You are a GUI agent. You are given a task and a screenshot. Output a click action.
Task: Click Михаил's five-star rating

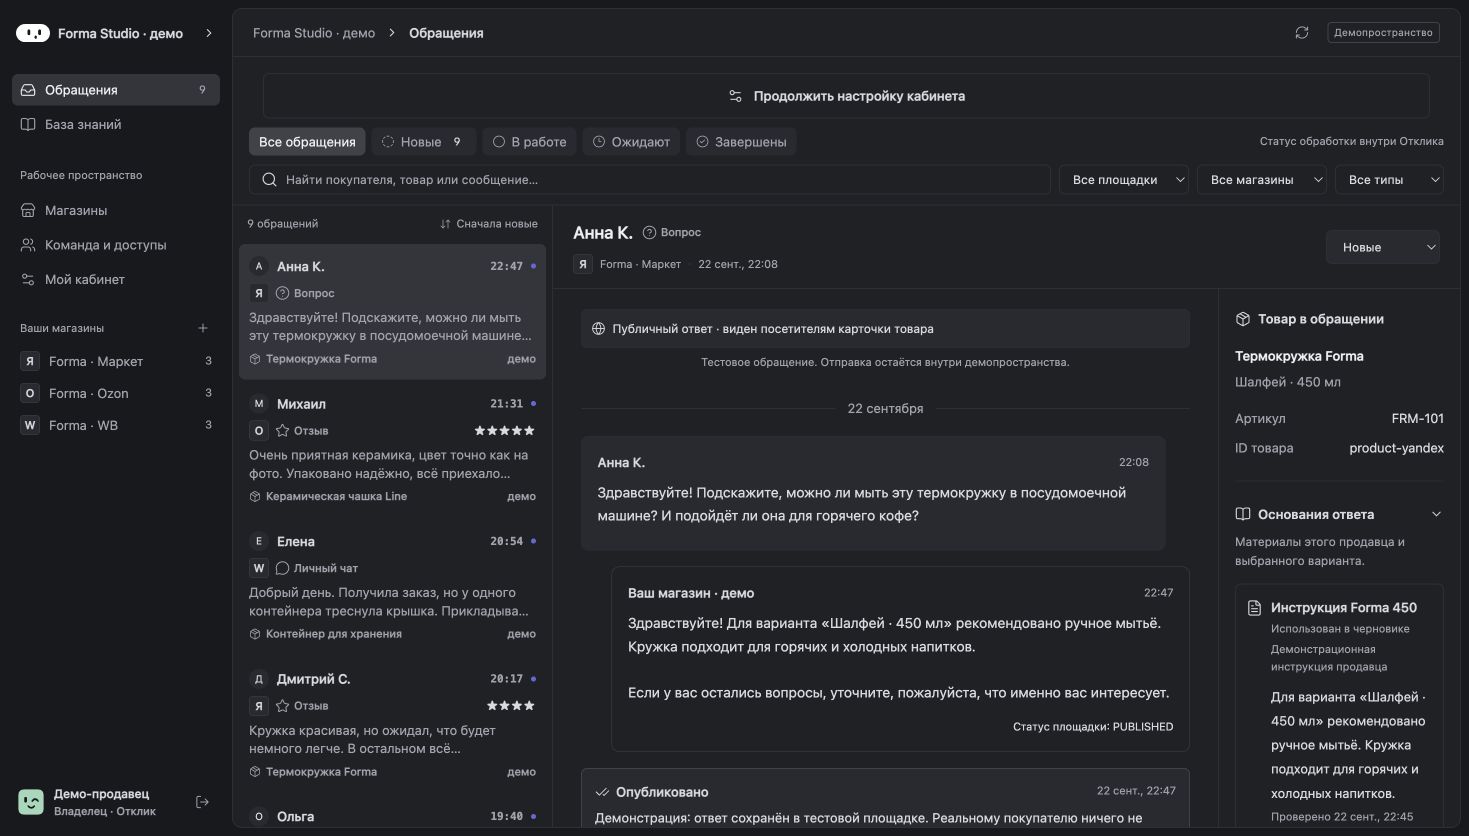[x=505, y=431]
